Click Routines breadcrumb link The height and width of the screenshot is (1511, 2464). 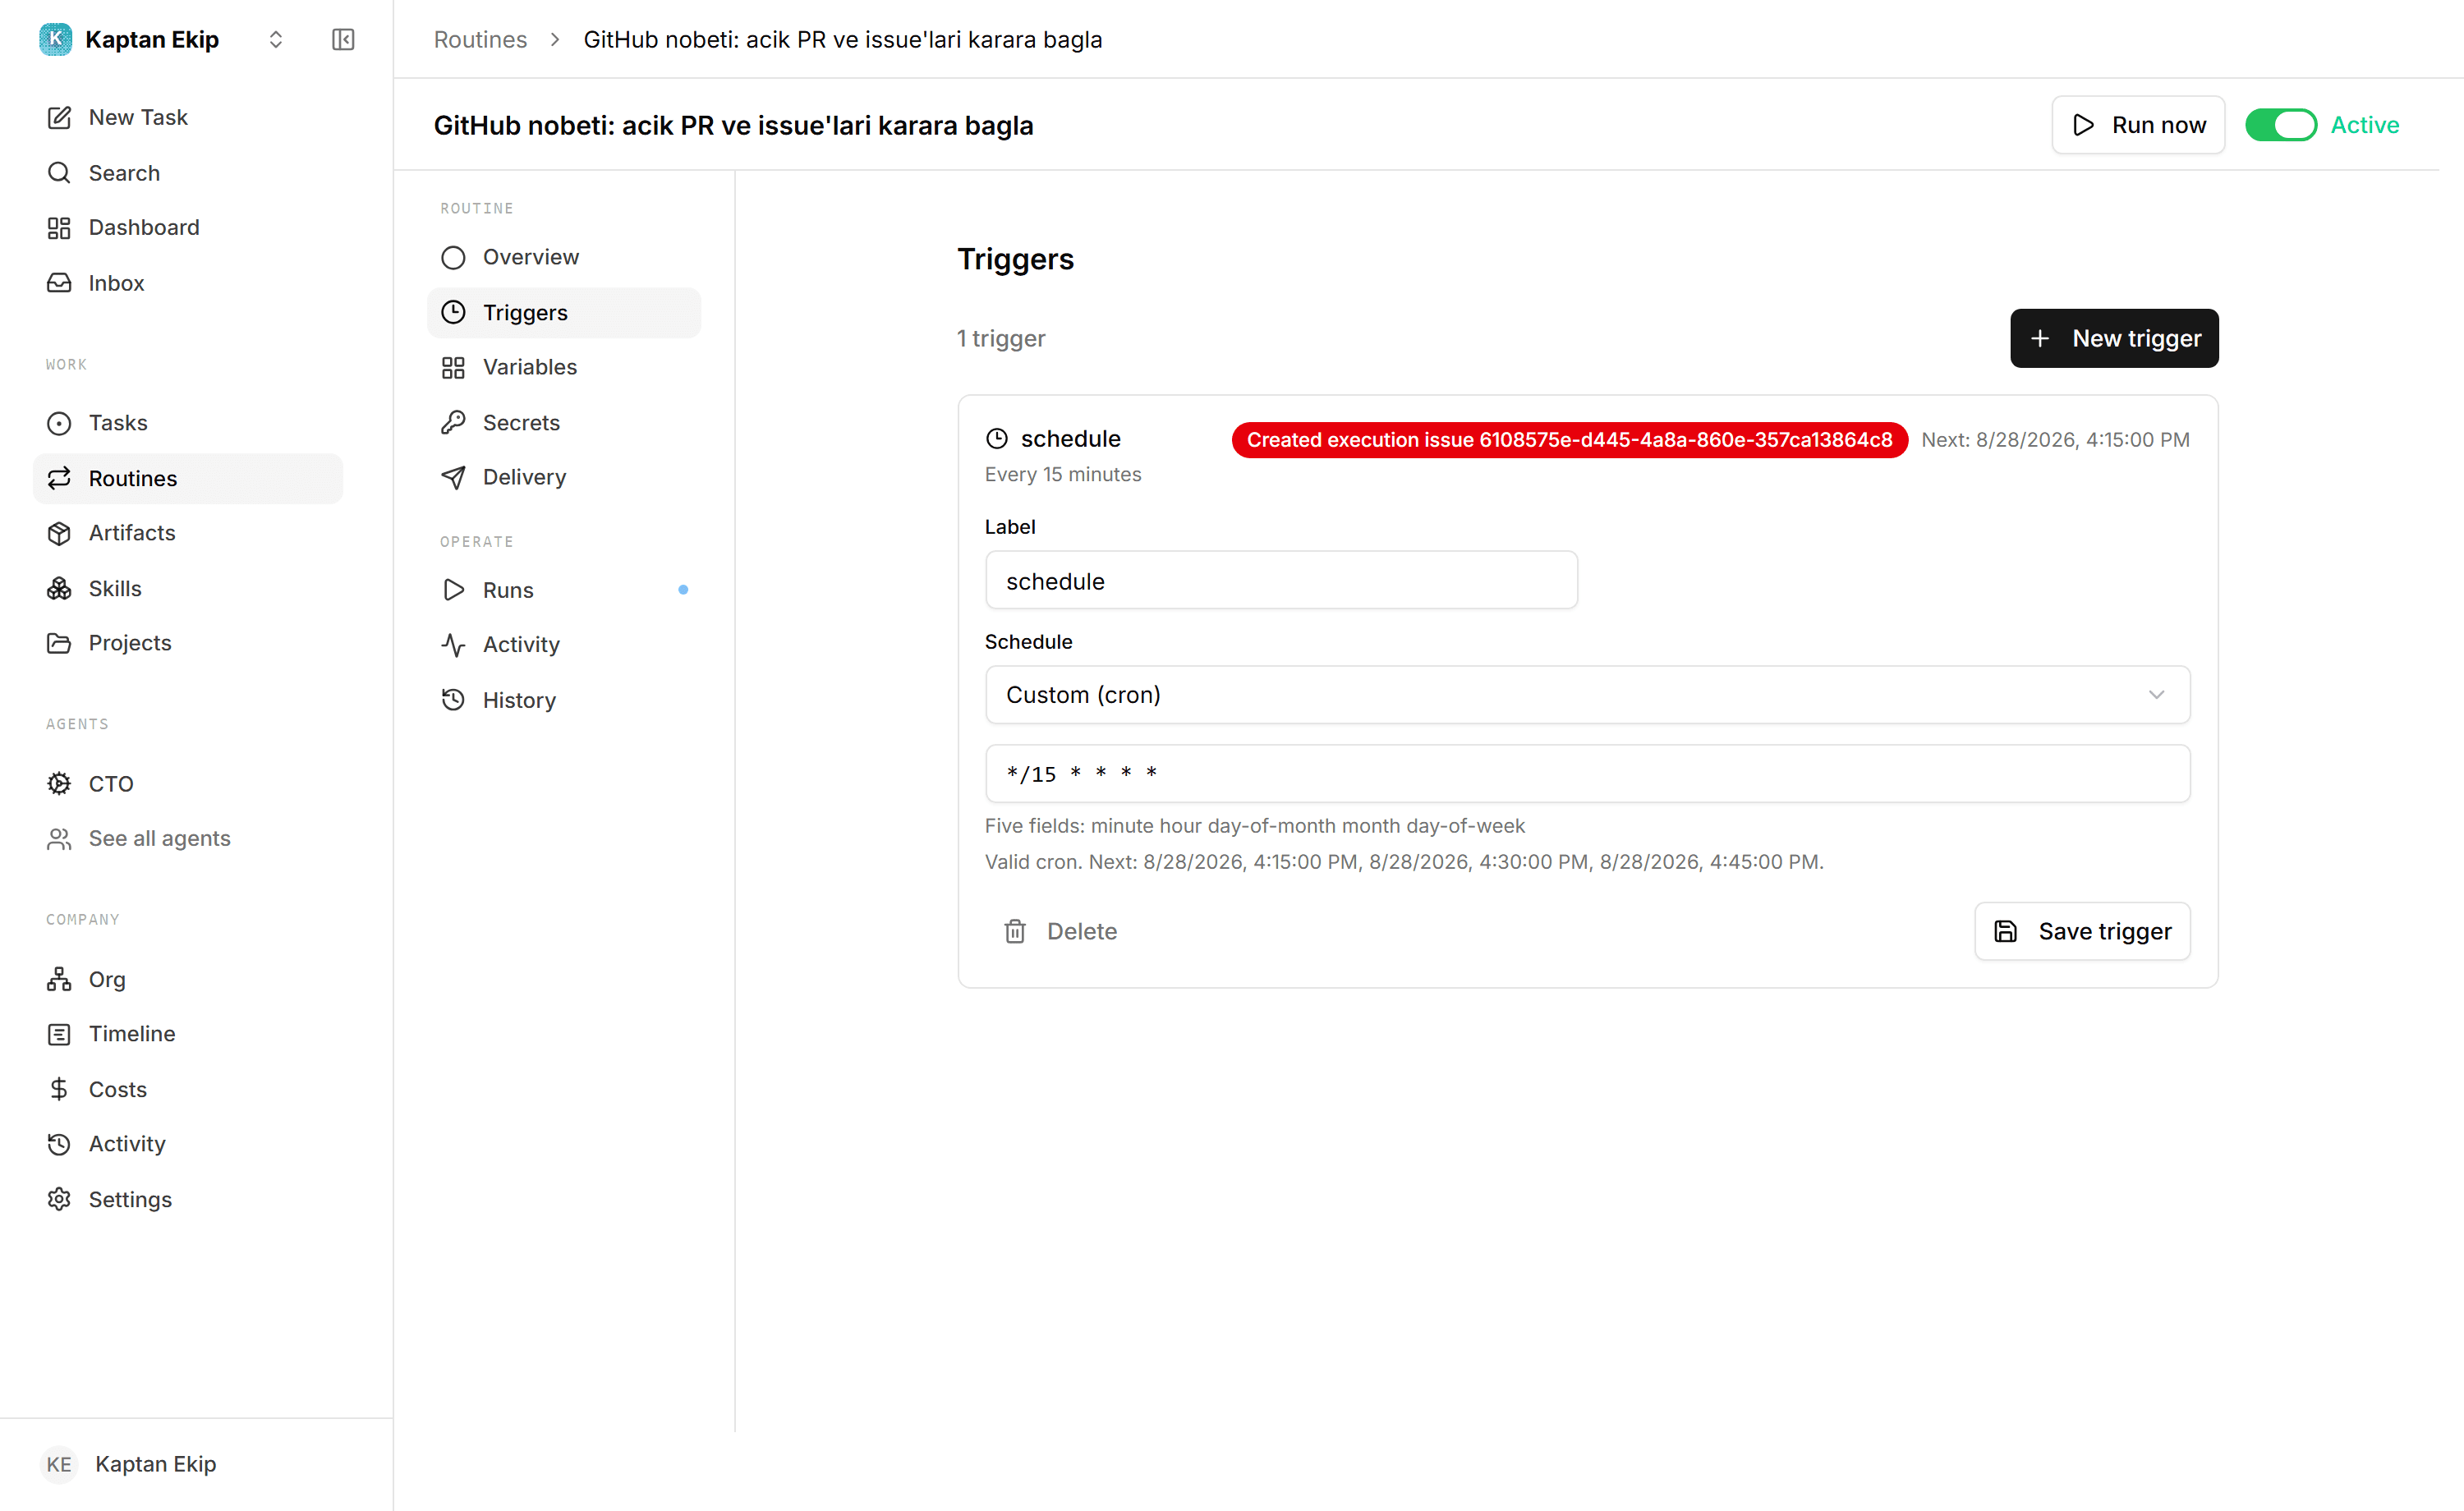[480, 39]
